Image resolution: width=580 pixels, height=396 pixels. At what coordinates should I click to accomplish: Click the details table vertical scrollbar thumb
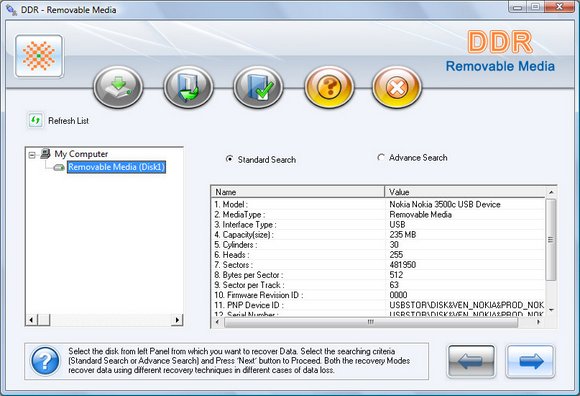click(x=551, y=240)
